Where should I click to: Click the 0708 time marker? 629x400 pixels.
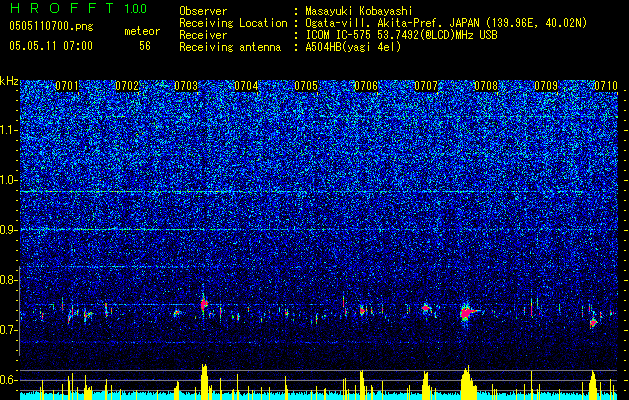[x=486, y=86]
